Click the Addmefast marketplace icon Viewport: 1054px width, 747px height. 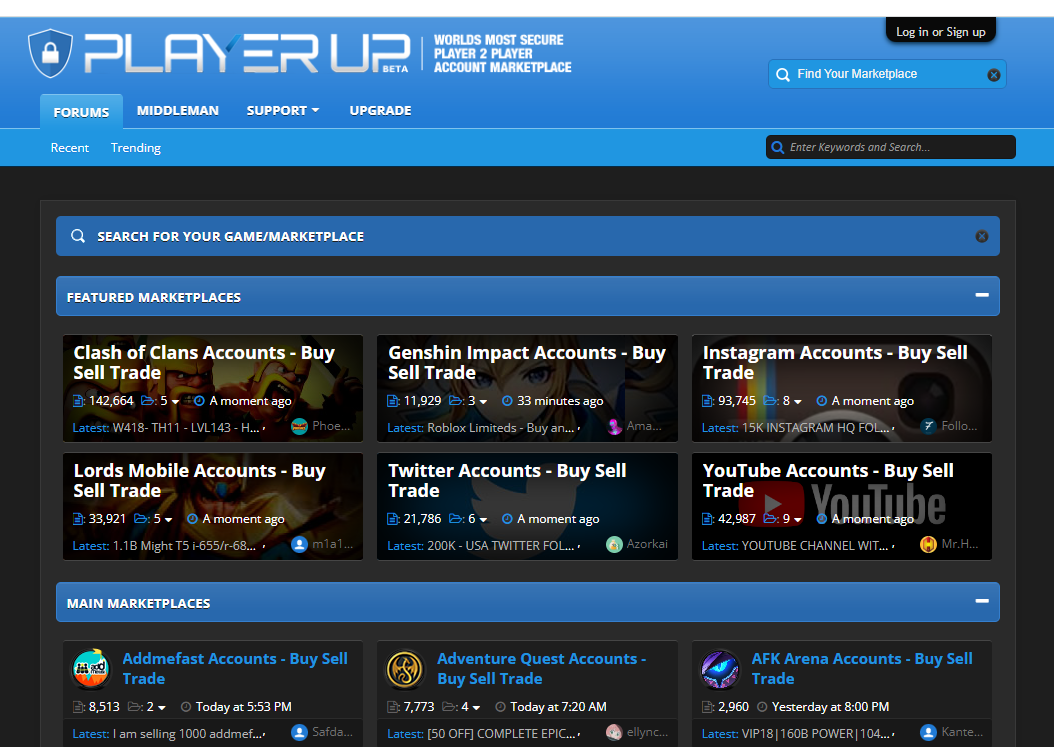91,668
